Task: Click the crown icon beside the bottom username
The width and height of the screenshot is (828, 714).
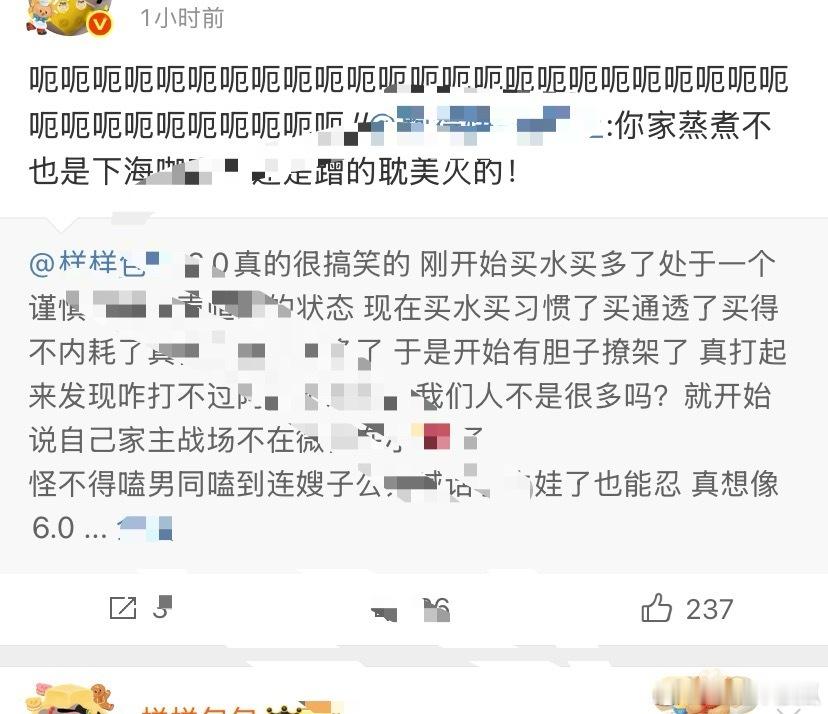Action: click(281, 708)
